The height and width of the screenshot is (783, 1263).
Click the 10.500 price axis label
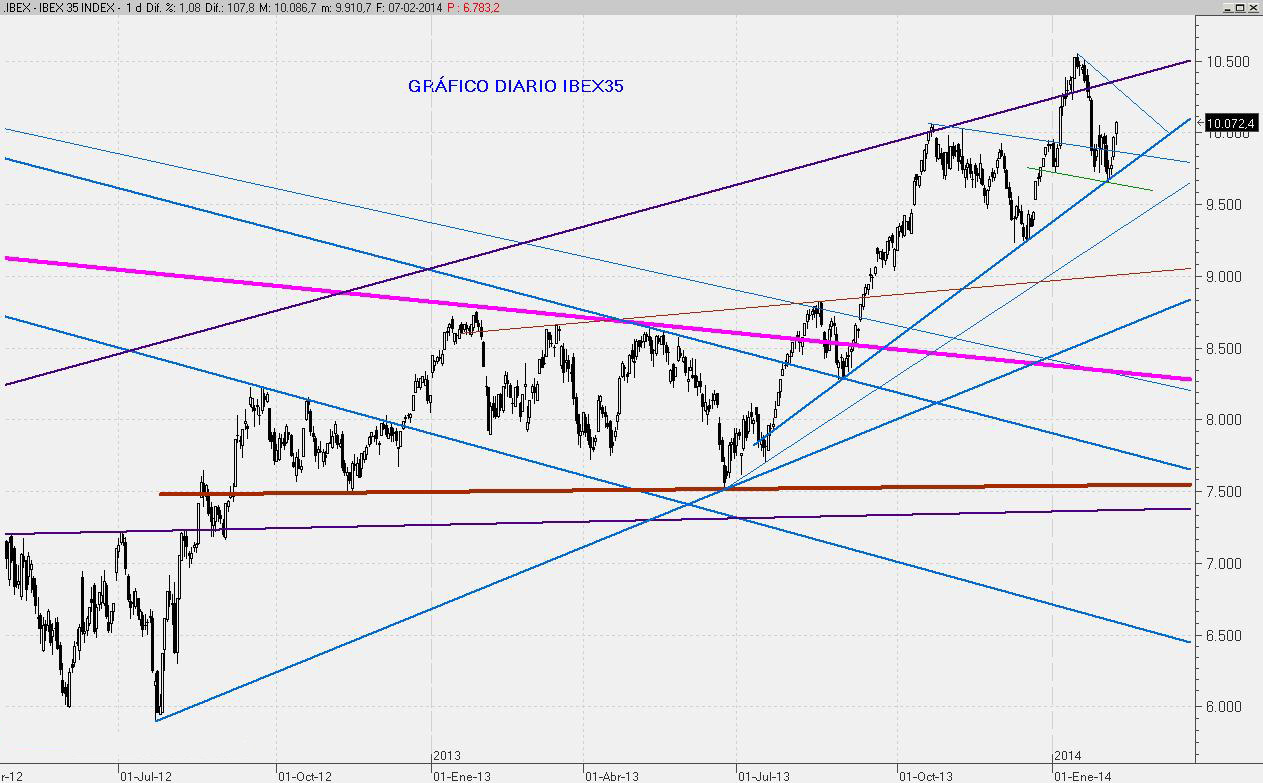[x=1227, y=61]
